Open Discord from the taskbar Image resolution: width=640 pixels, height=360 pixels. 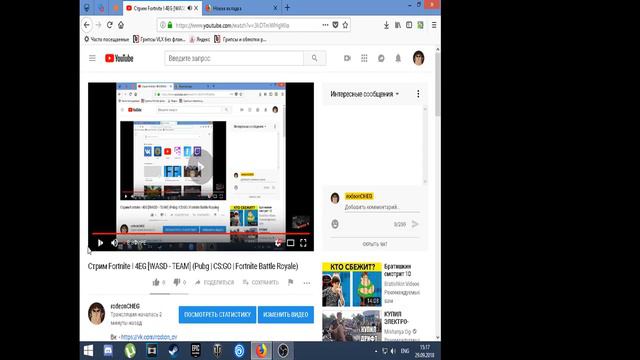point(108,351)
